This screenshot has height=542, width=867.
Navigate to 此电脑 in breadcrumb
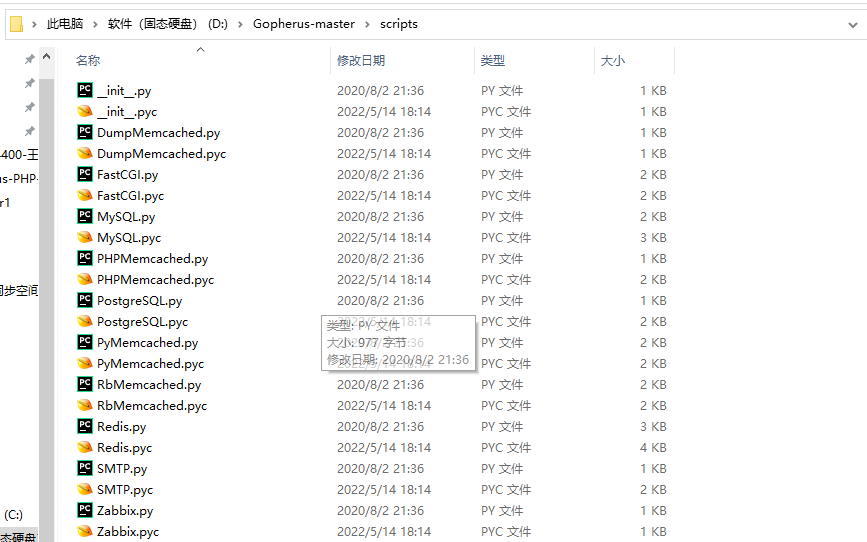coord(65,24)
